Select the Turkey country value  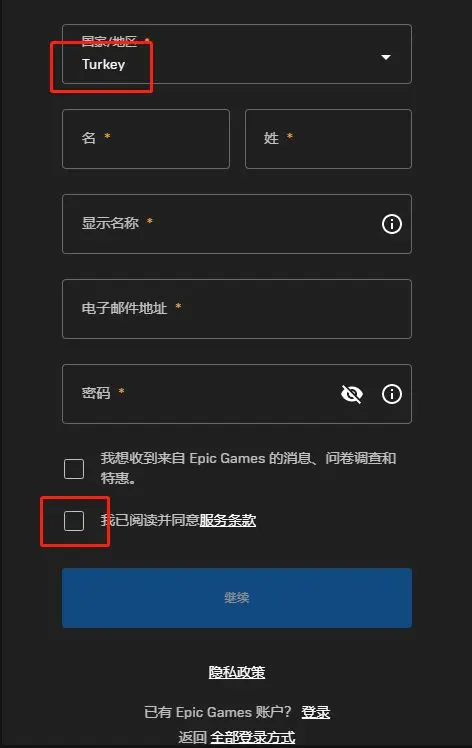(104, 64)
